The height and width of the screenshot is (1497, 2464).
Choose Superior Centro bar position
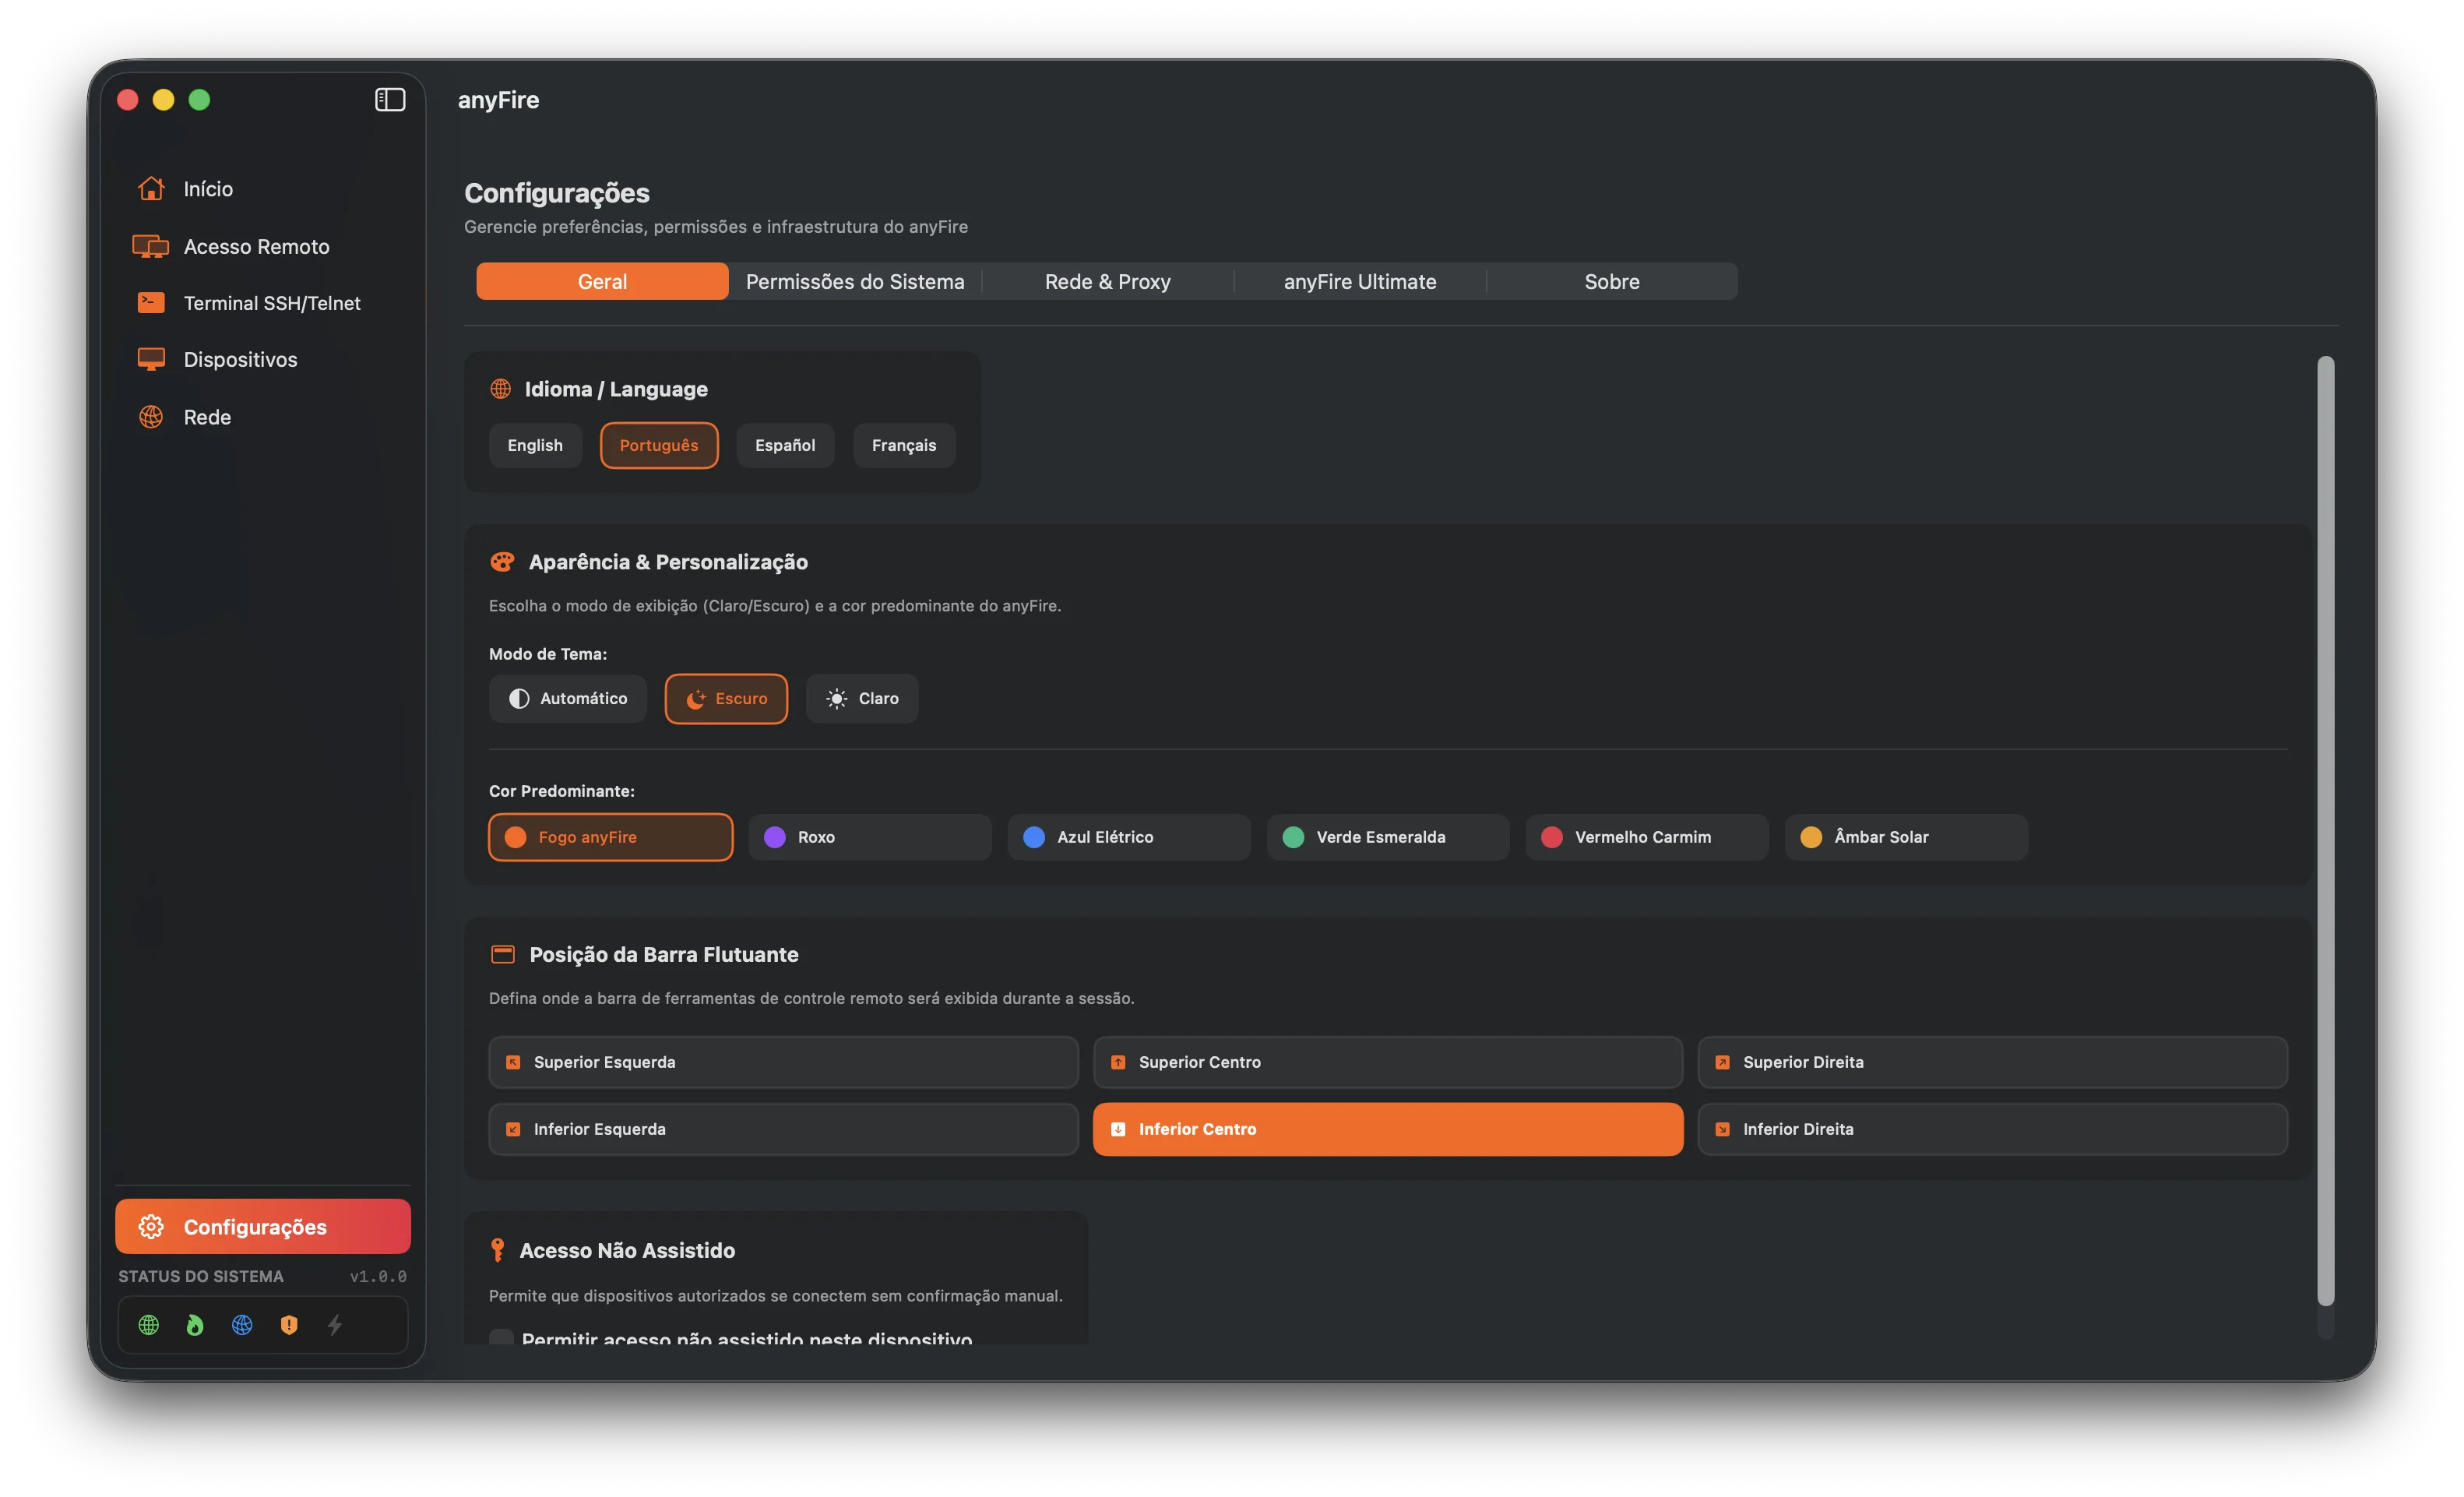pos(1388,1062)
